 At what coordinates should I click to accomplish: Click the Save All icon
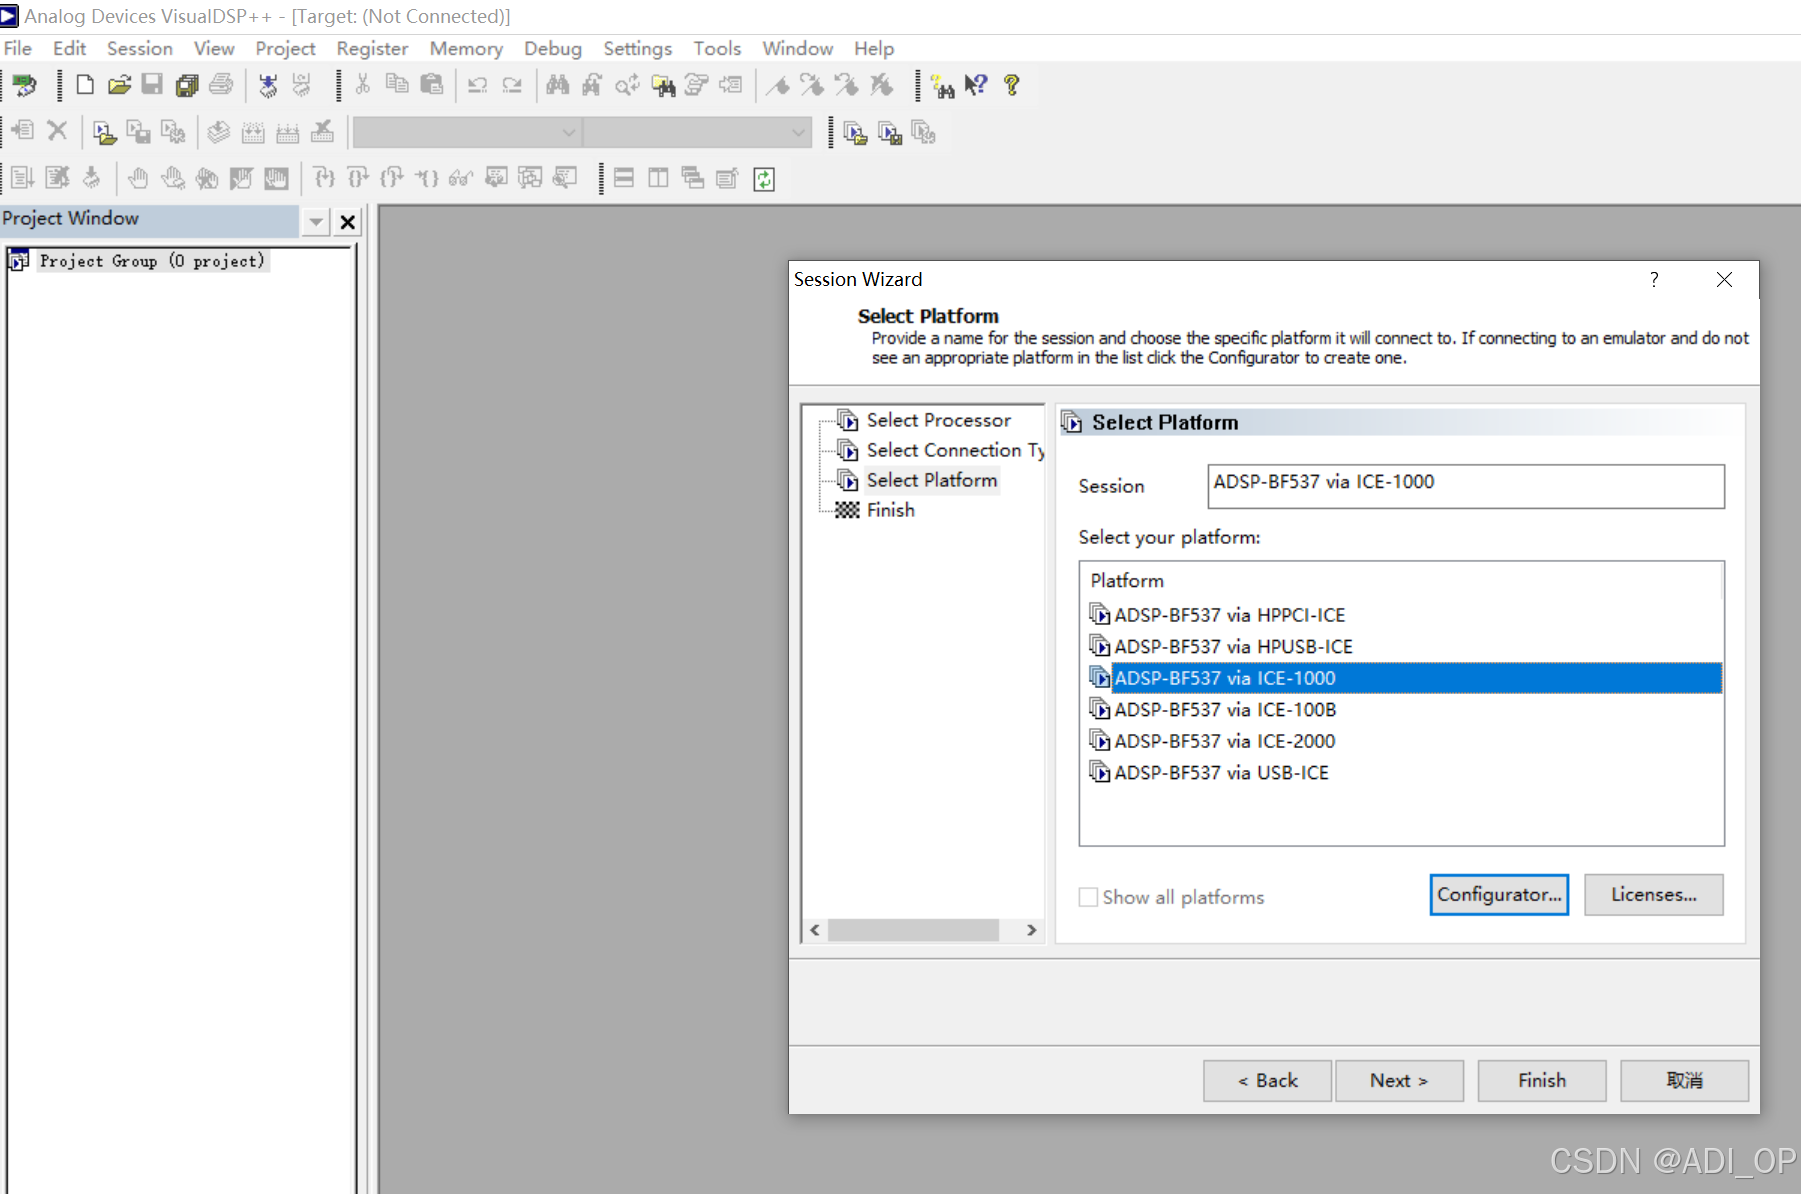pos(187,85)
